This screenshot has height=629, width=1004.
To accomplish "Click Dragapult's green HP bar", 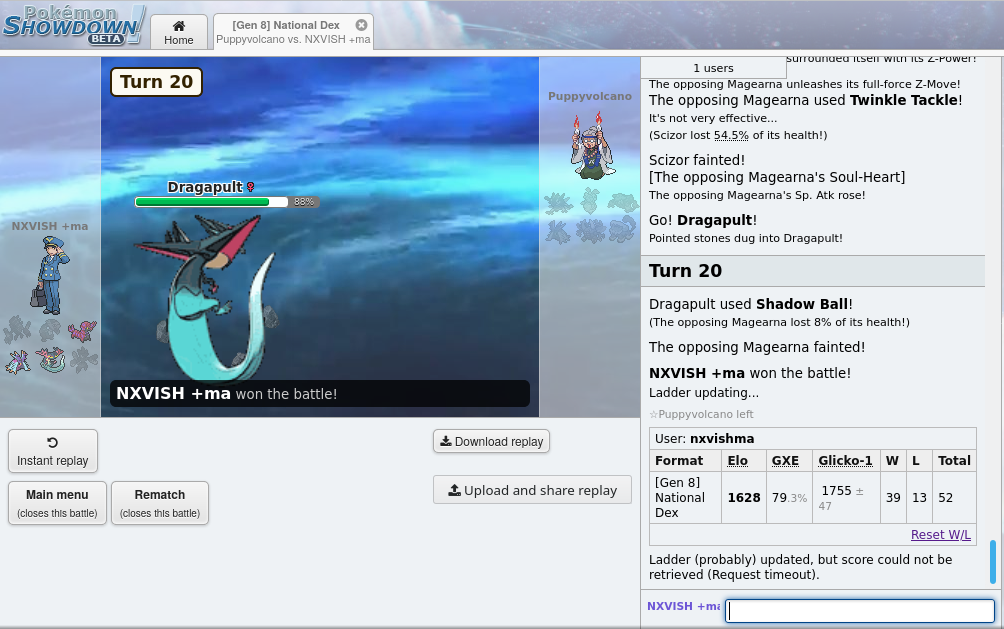I will point(203,202).
